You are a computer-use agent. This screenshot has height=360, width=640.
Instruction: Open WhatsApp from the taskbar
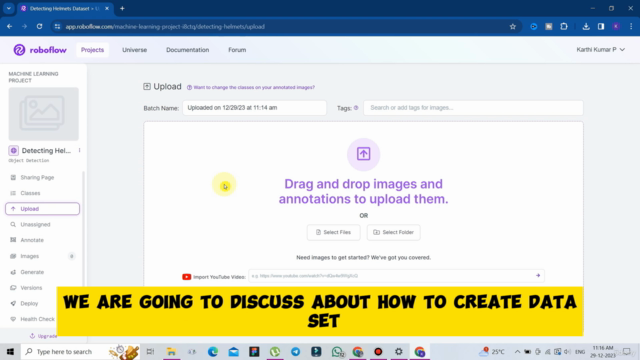click(x=337, y=351)
